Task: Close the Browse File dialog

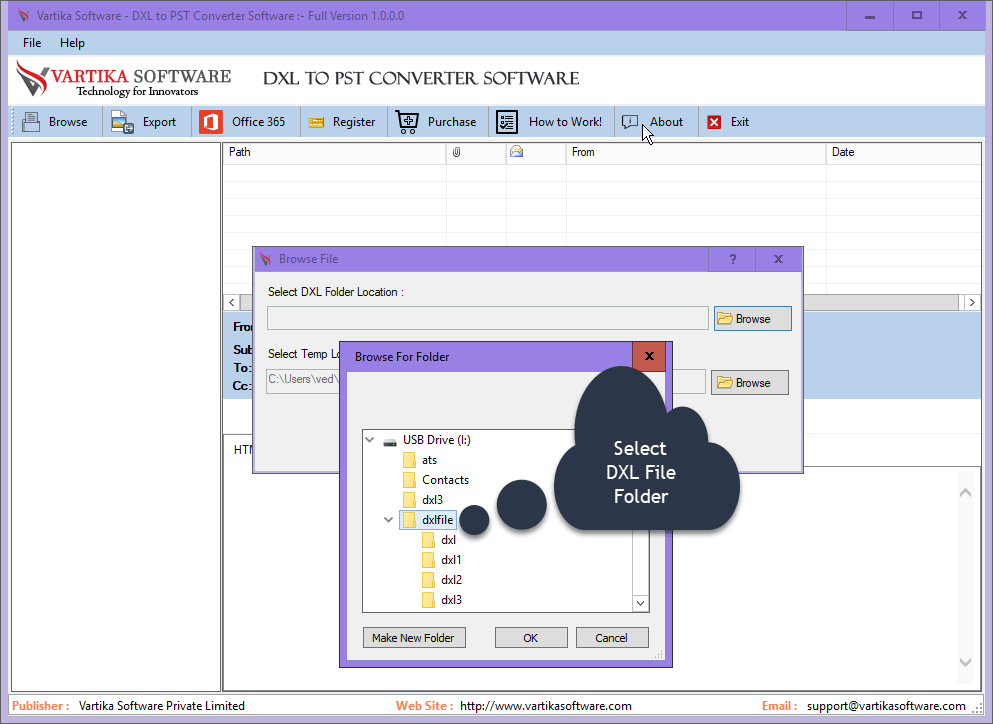Action: click(778, 259)
